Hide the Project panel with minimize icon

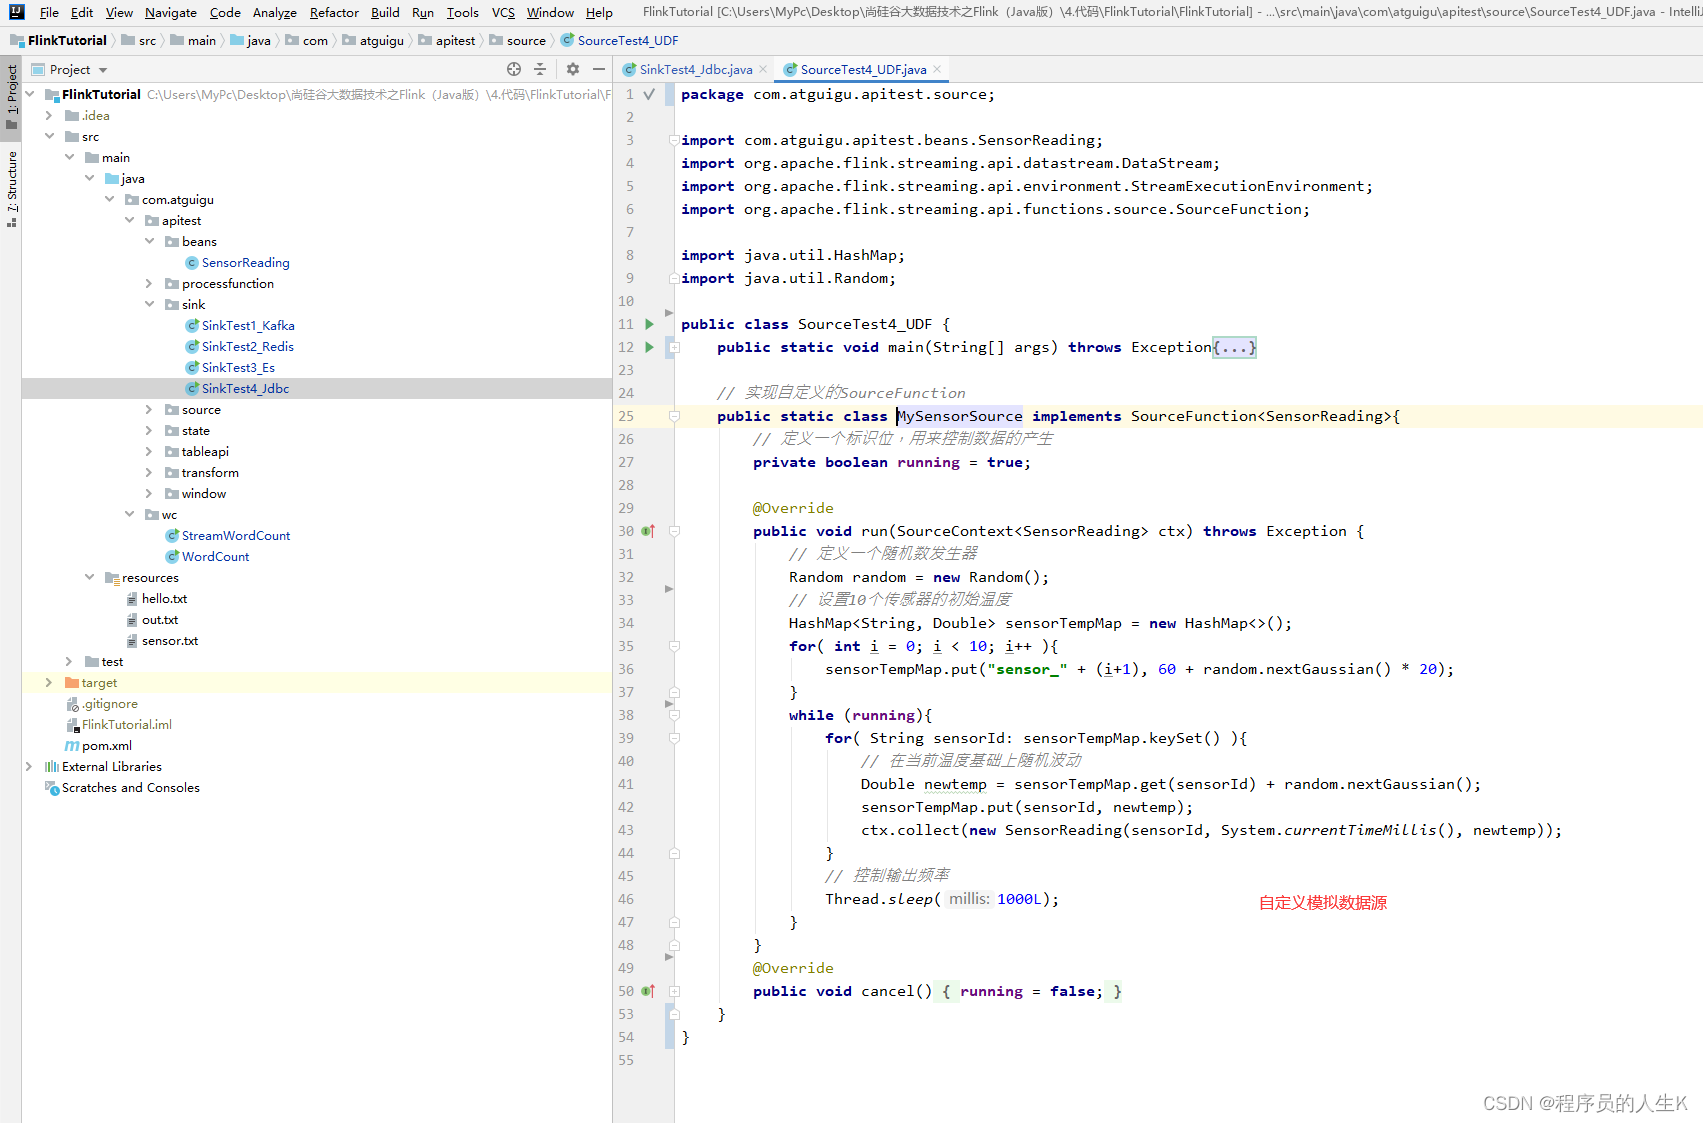(599, 69)
